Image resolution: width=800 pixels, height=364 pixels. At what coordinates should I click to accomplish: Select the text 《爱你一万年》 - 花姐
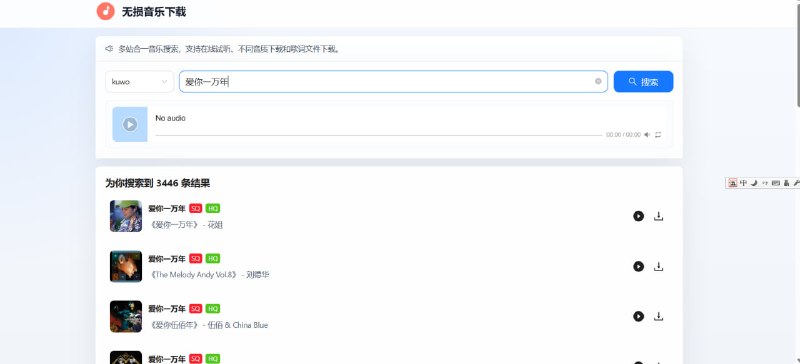186,225
